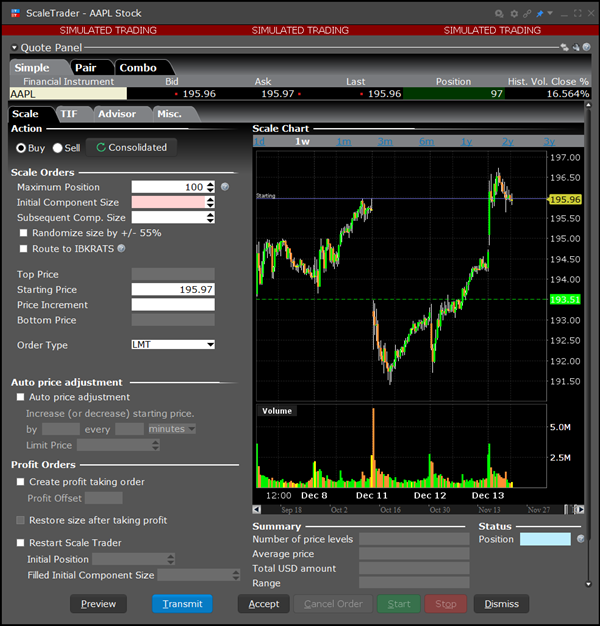The image size is (600, 626).
Task: Click the panel scrollbar down arrow
Action: [588, 584]
